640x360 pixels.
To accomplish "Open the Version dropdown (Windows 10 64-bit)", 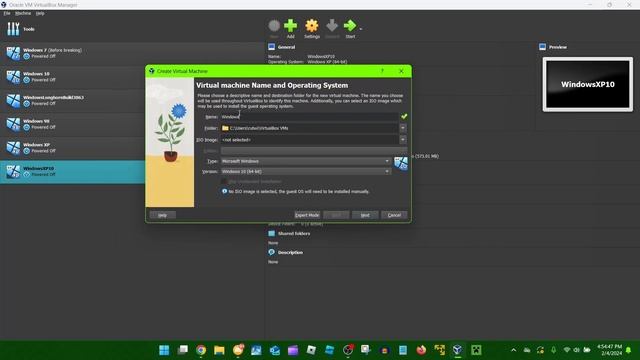I will click(306, 171).
